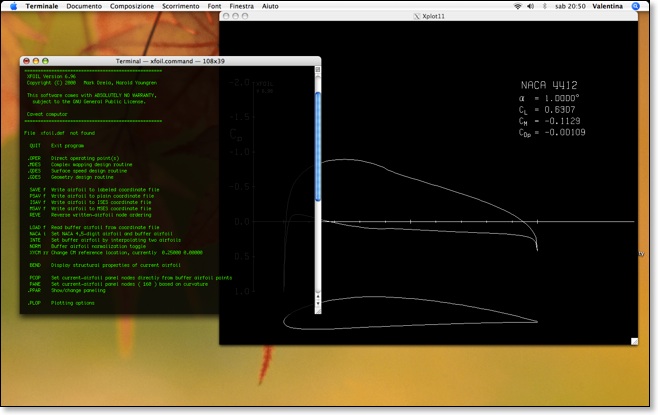Viewport: 658px width, 415px height.
Task: Expand the Finestra menu
Action: click(242, 6)
